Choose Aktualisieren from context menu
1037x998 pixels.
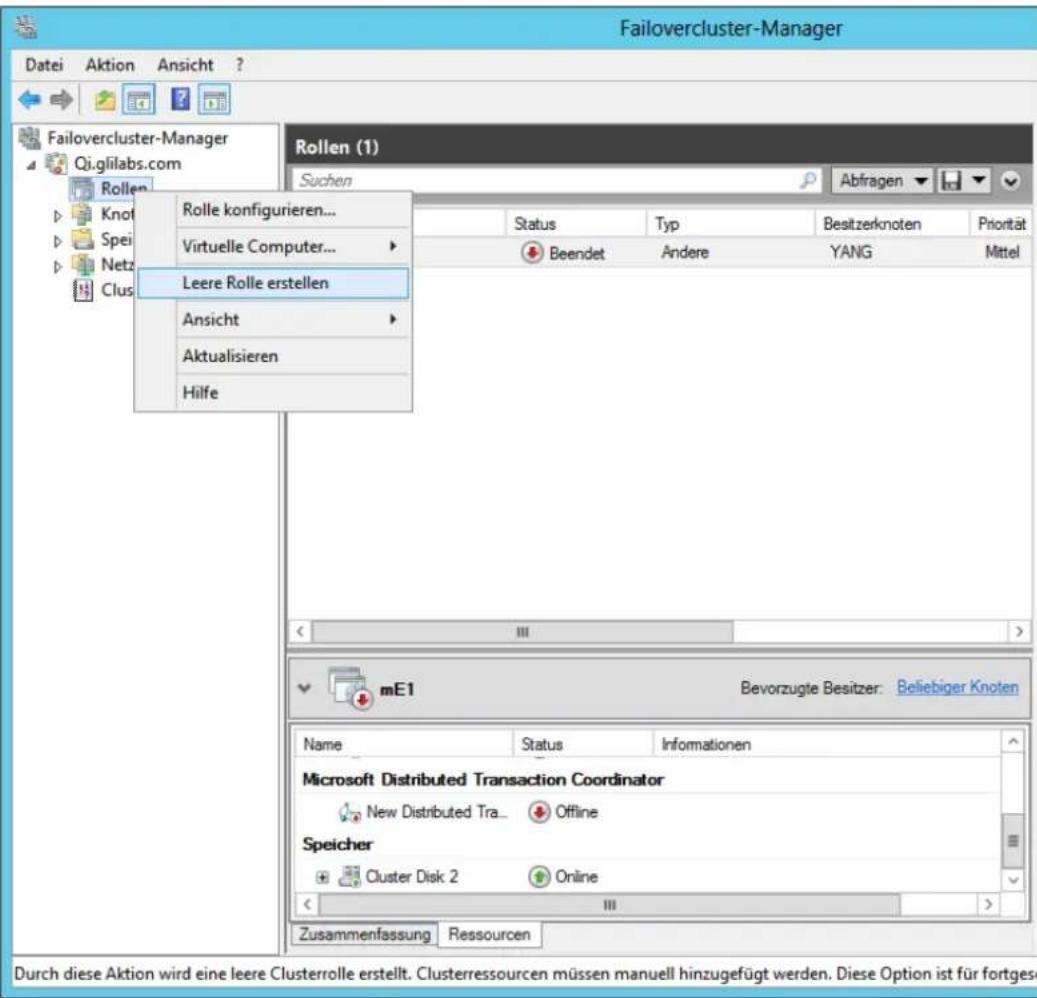[x=273, y=356]
